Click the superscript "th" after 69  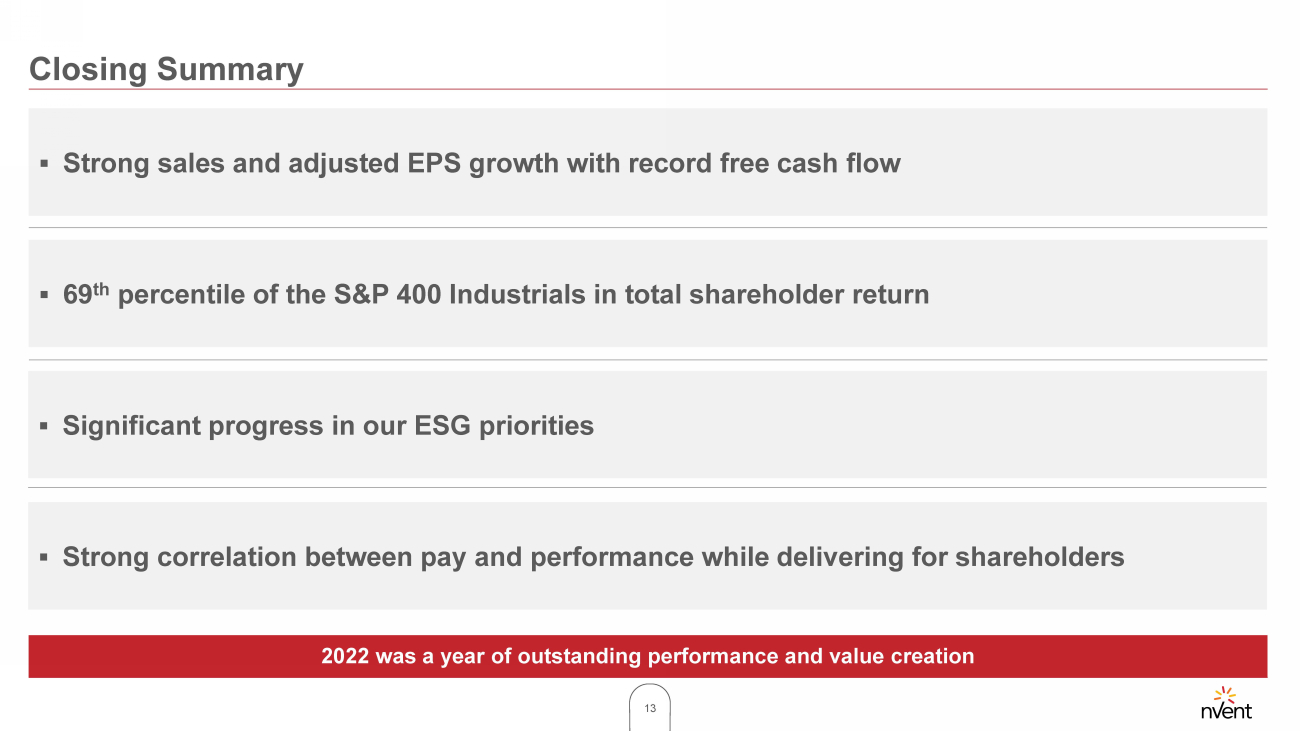(100, 289)
